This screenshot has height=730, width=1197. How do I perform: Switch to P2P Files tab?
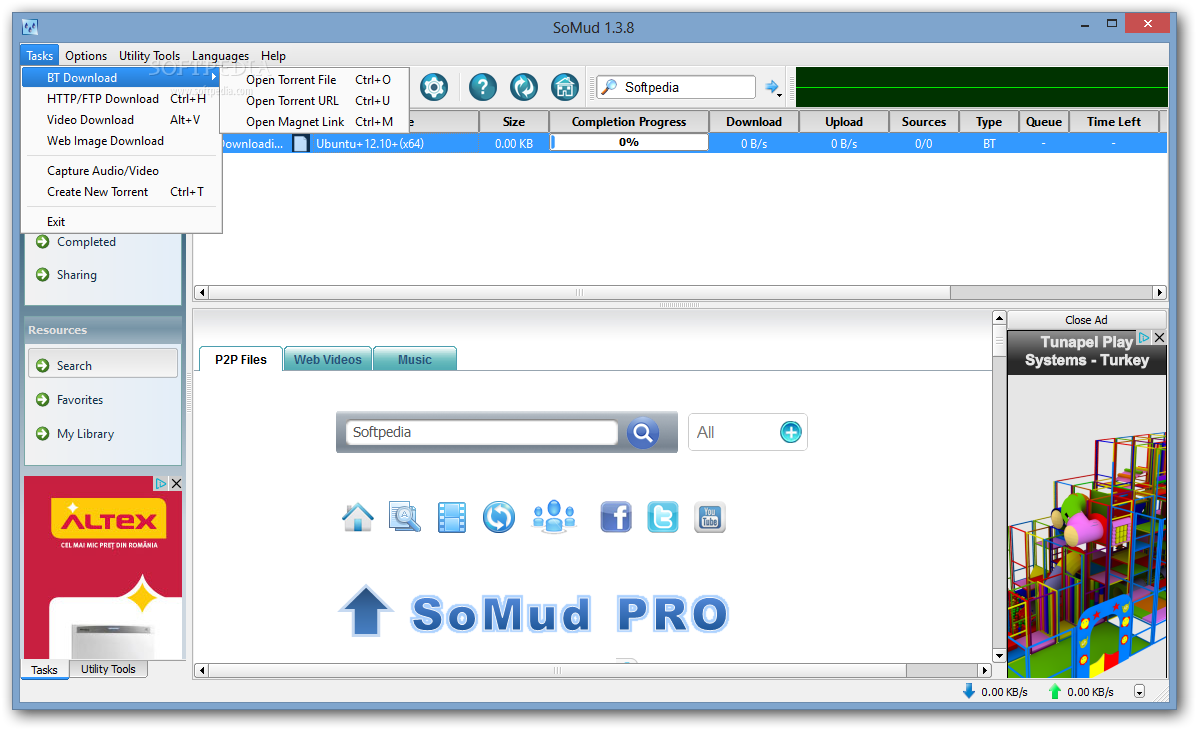point(240,359)
